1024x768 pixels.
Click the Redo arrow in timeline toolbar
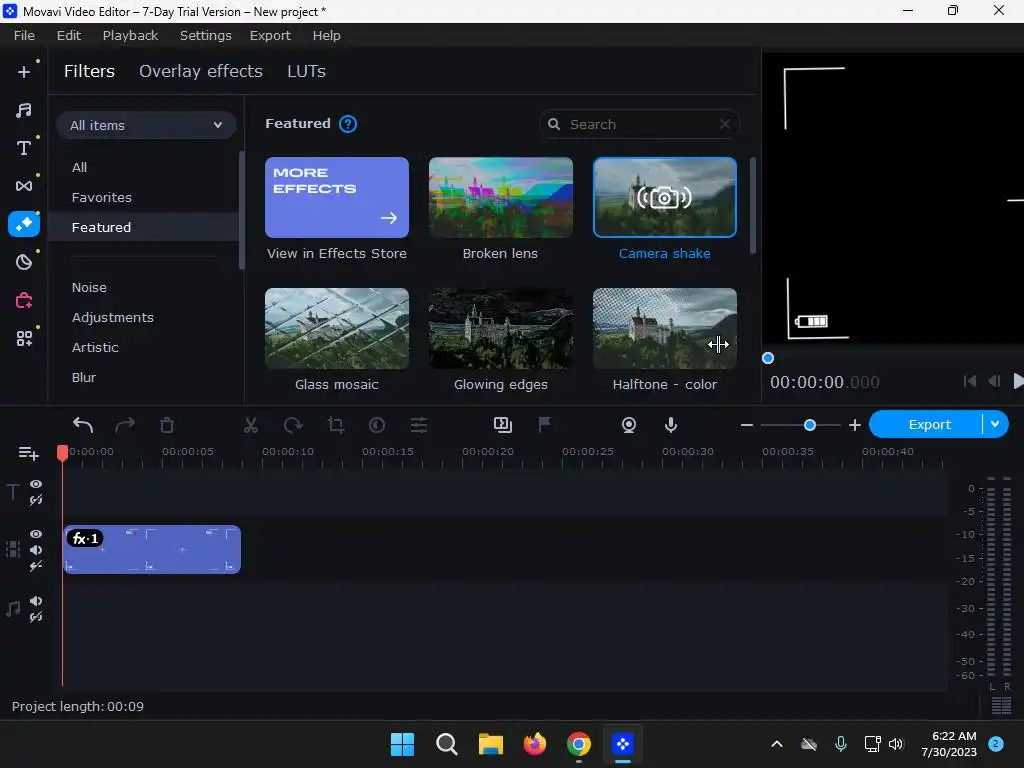[x=125, y=425]
